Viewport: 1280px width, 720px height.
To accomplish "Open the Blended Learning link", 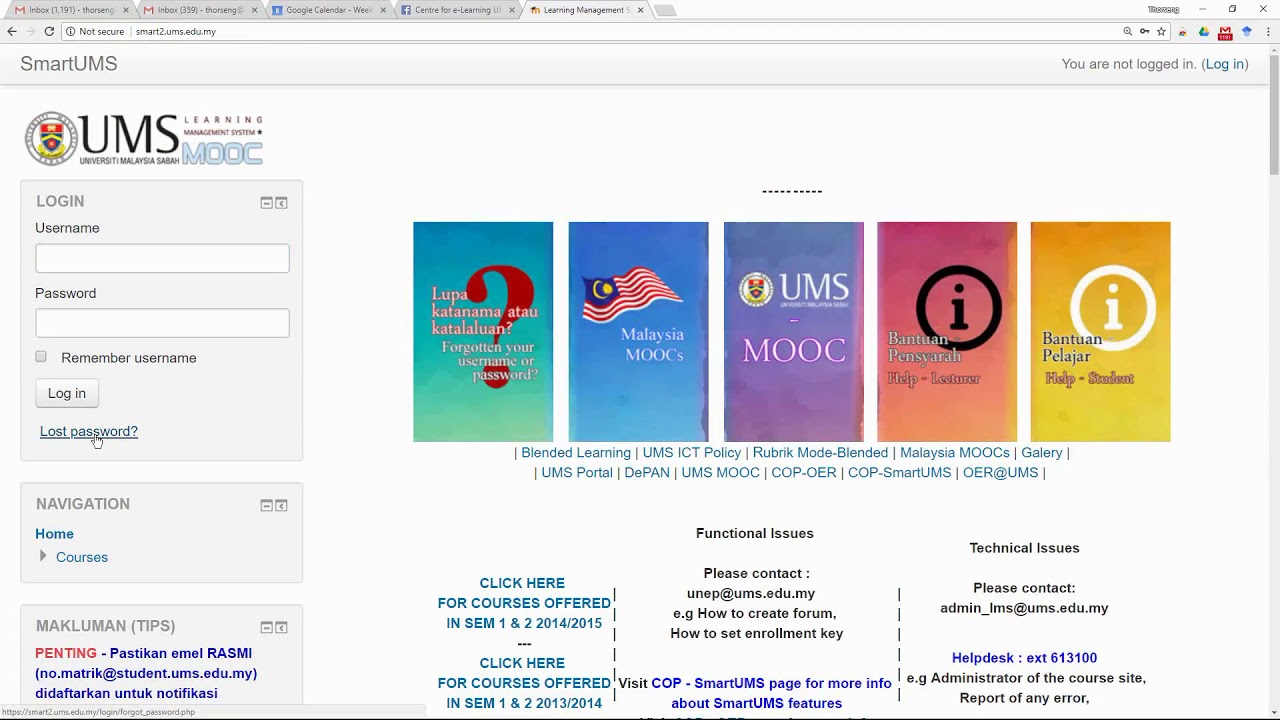I will 576,453.
